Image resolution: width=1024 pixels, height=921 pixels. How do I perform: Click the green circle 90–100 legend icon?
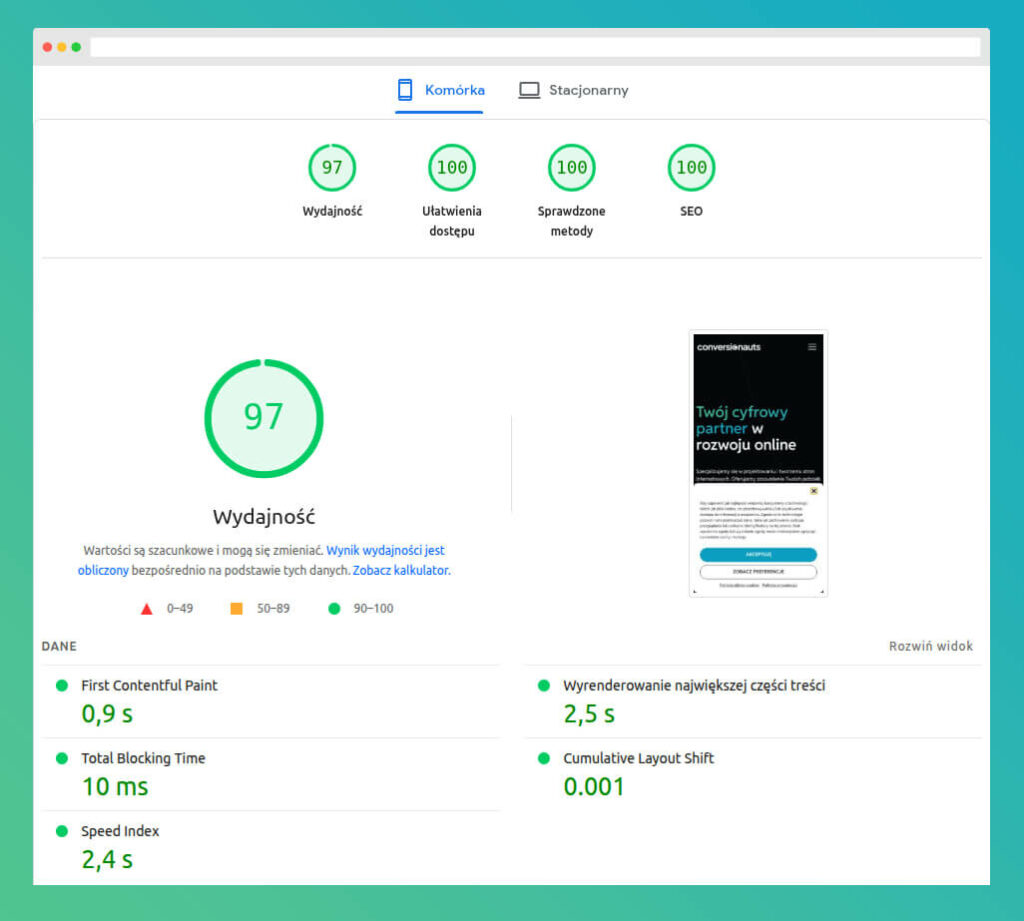tap(334, 608)
